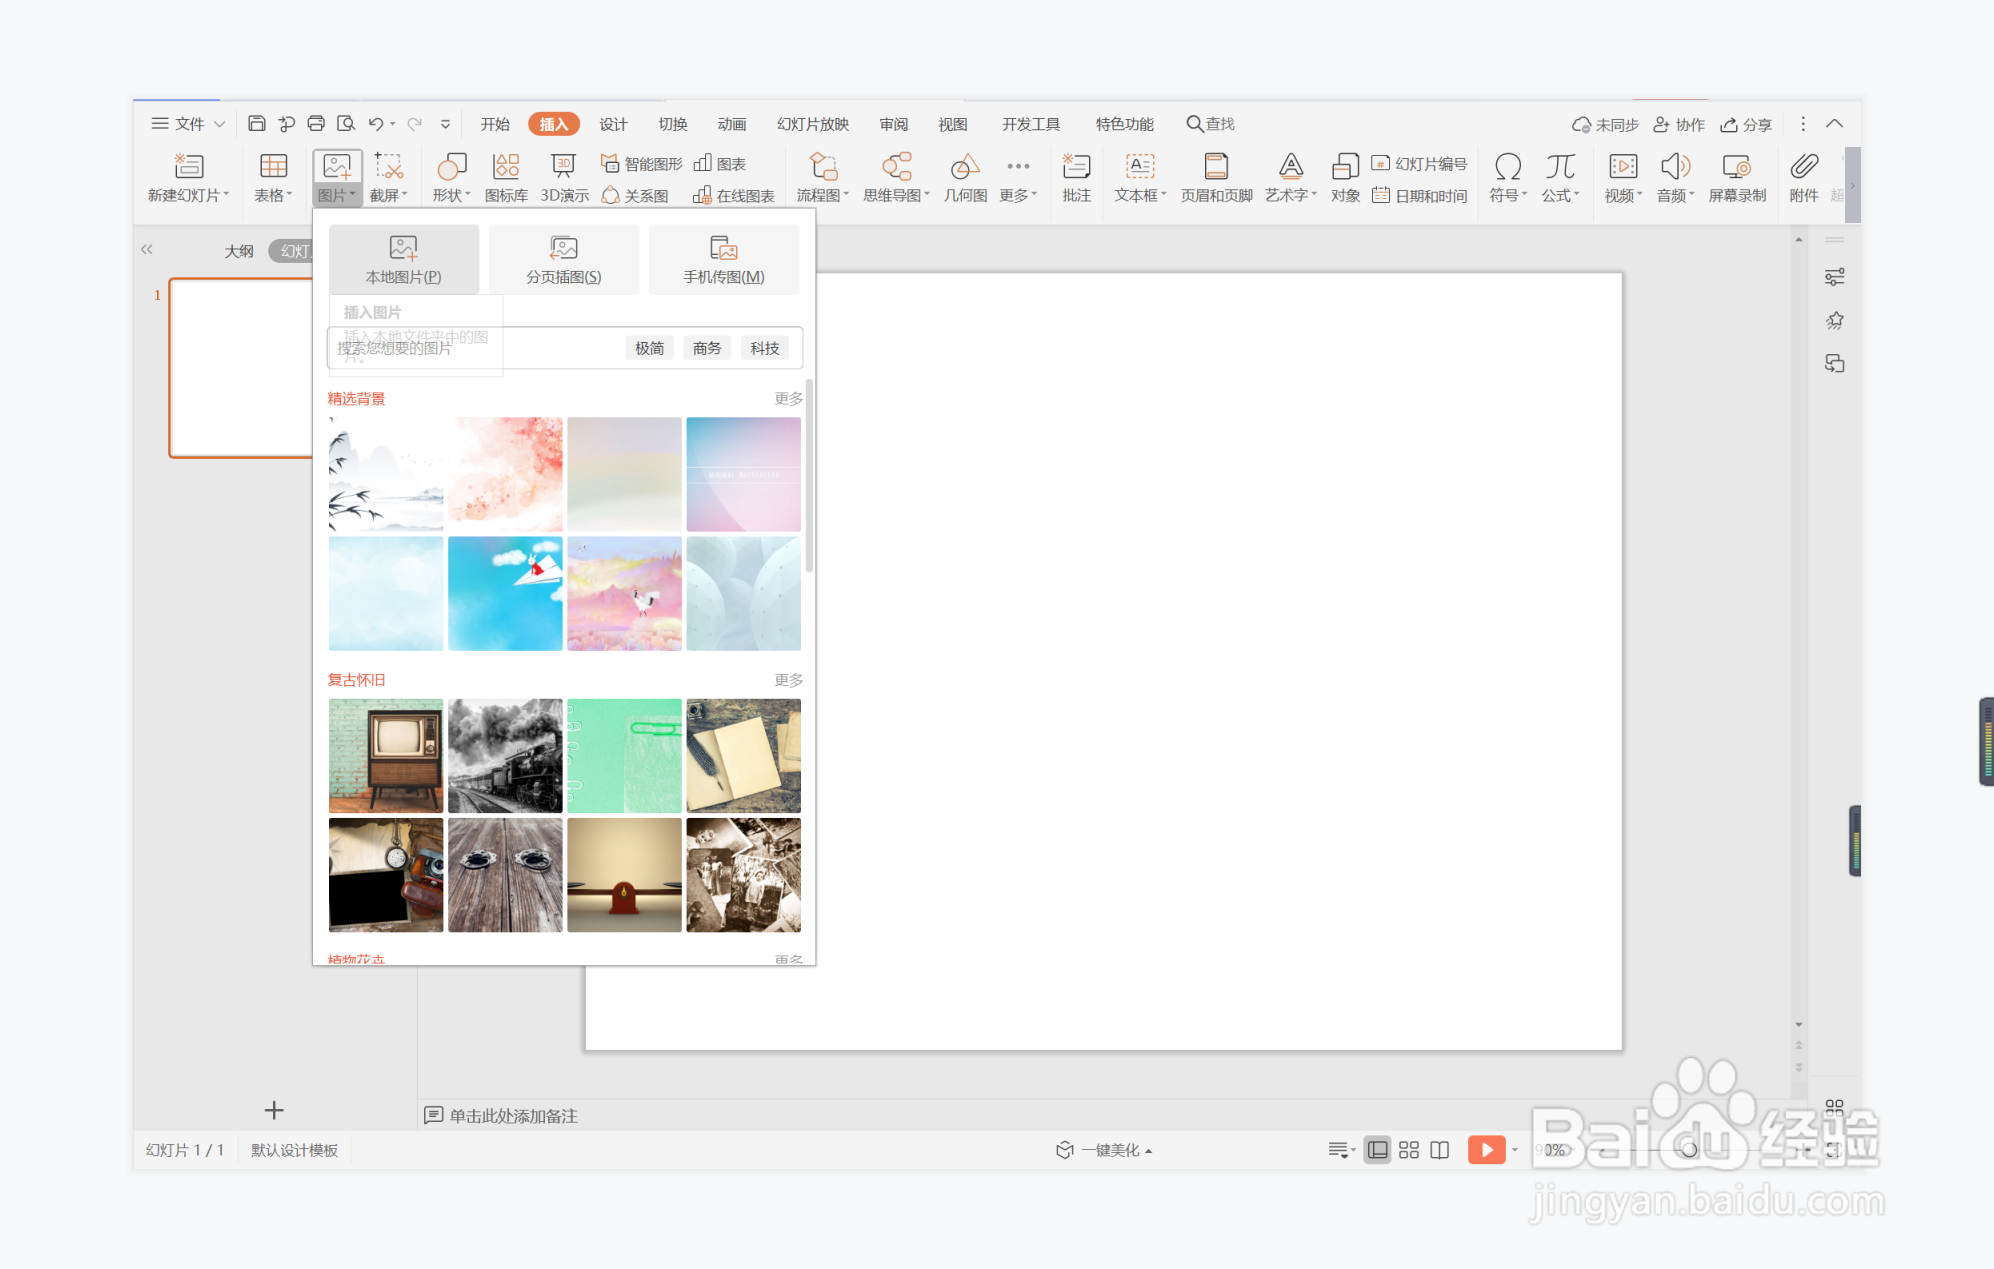Image resolution: width=1994 pixels, height=1269 pixels.
Task: Start Screen Recording (屏幕录制)
Action: pos(1737,177)
